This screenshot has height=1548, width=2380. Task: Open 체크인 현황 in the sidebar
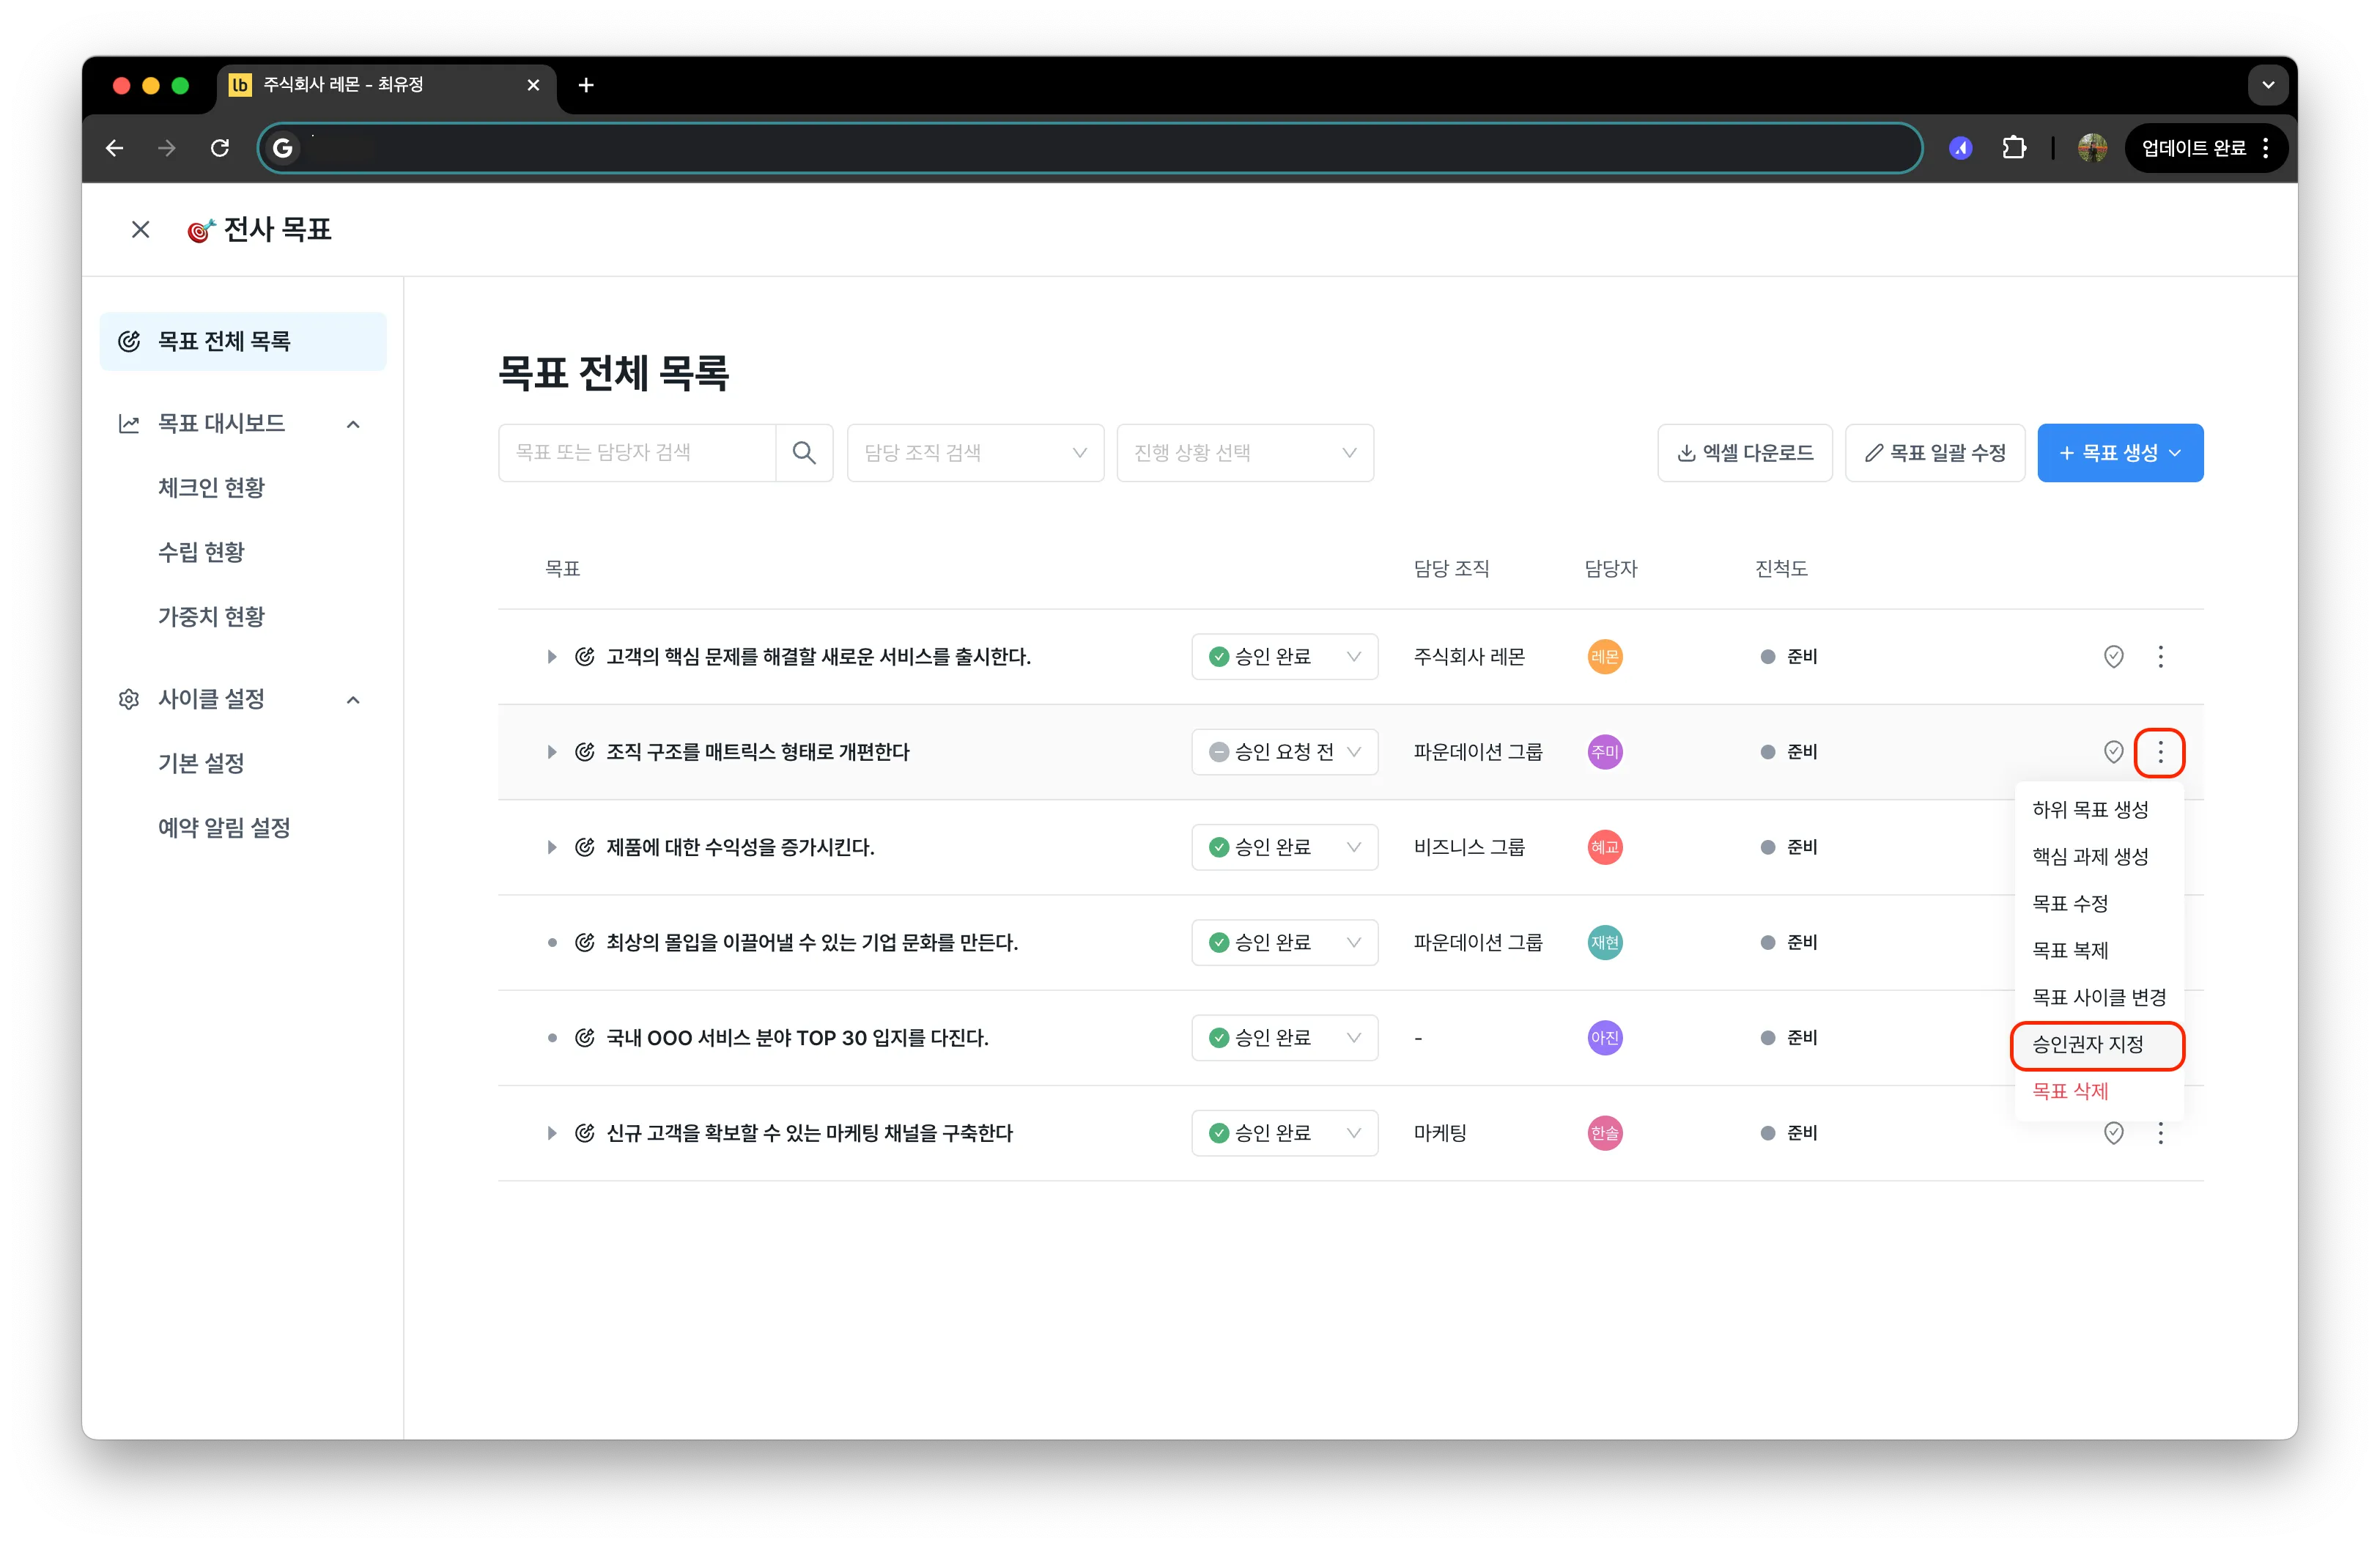[x=211, y=488]
